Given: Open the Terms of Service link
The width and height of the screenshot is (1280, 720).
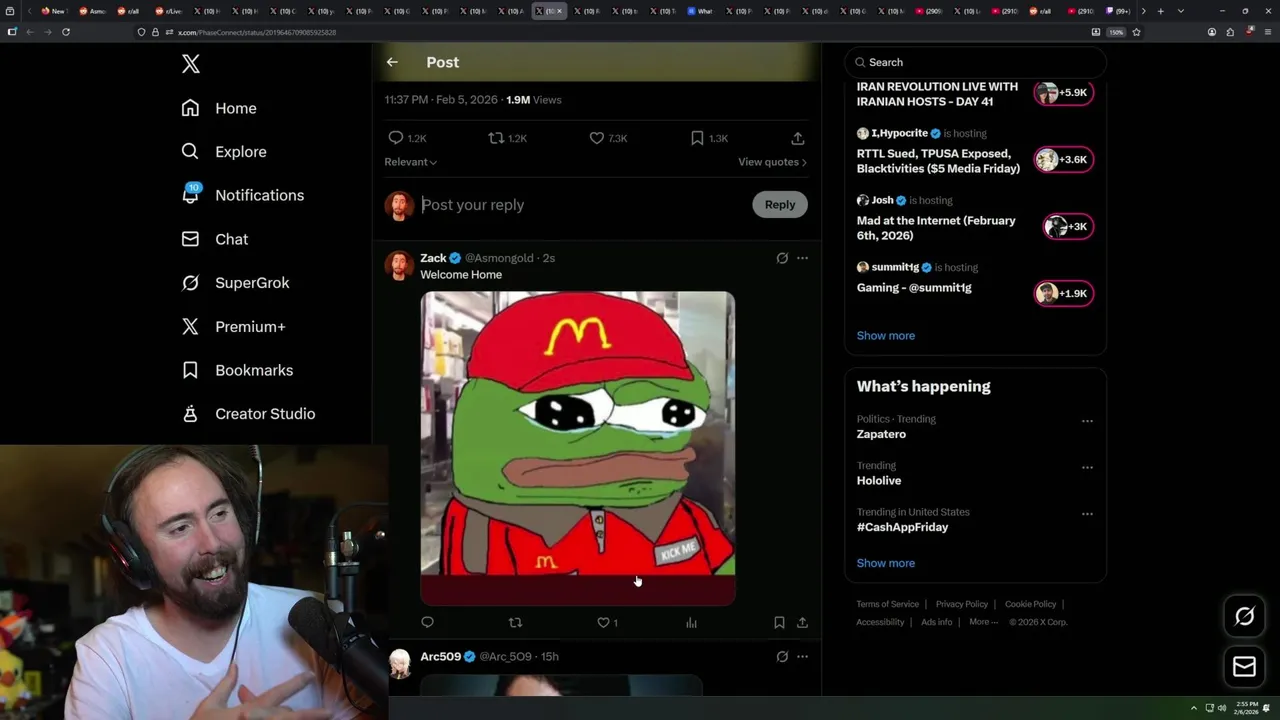Looking at the screenshot, I should tap(887, 604).
